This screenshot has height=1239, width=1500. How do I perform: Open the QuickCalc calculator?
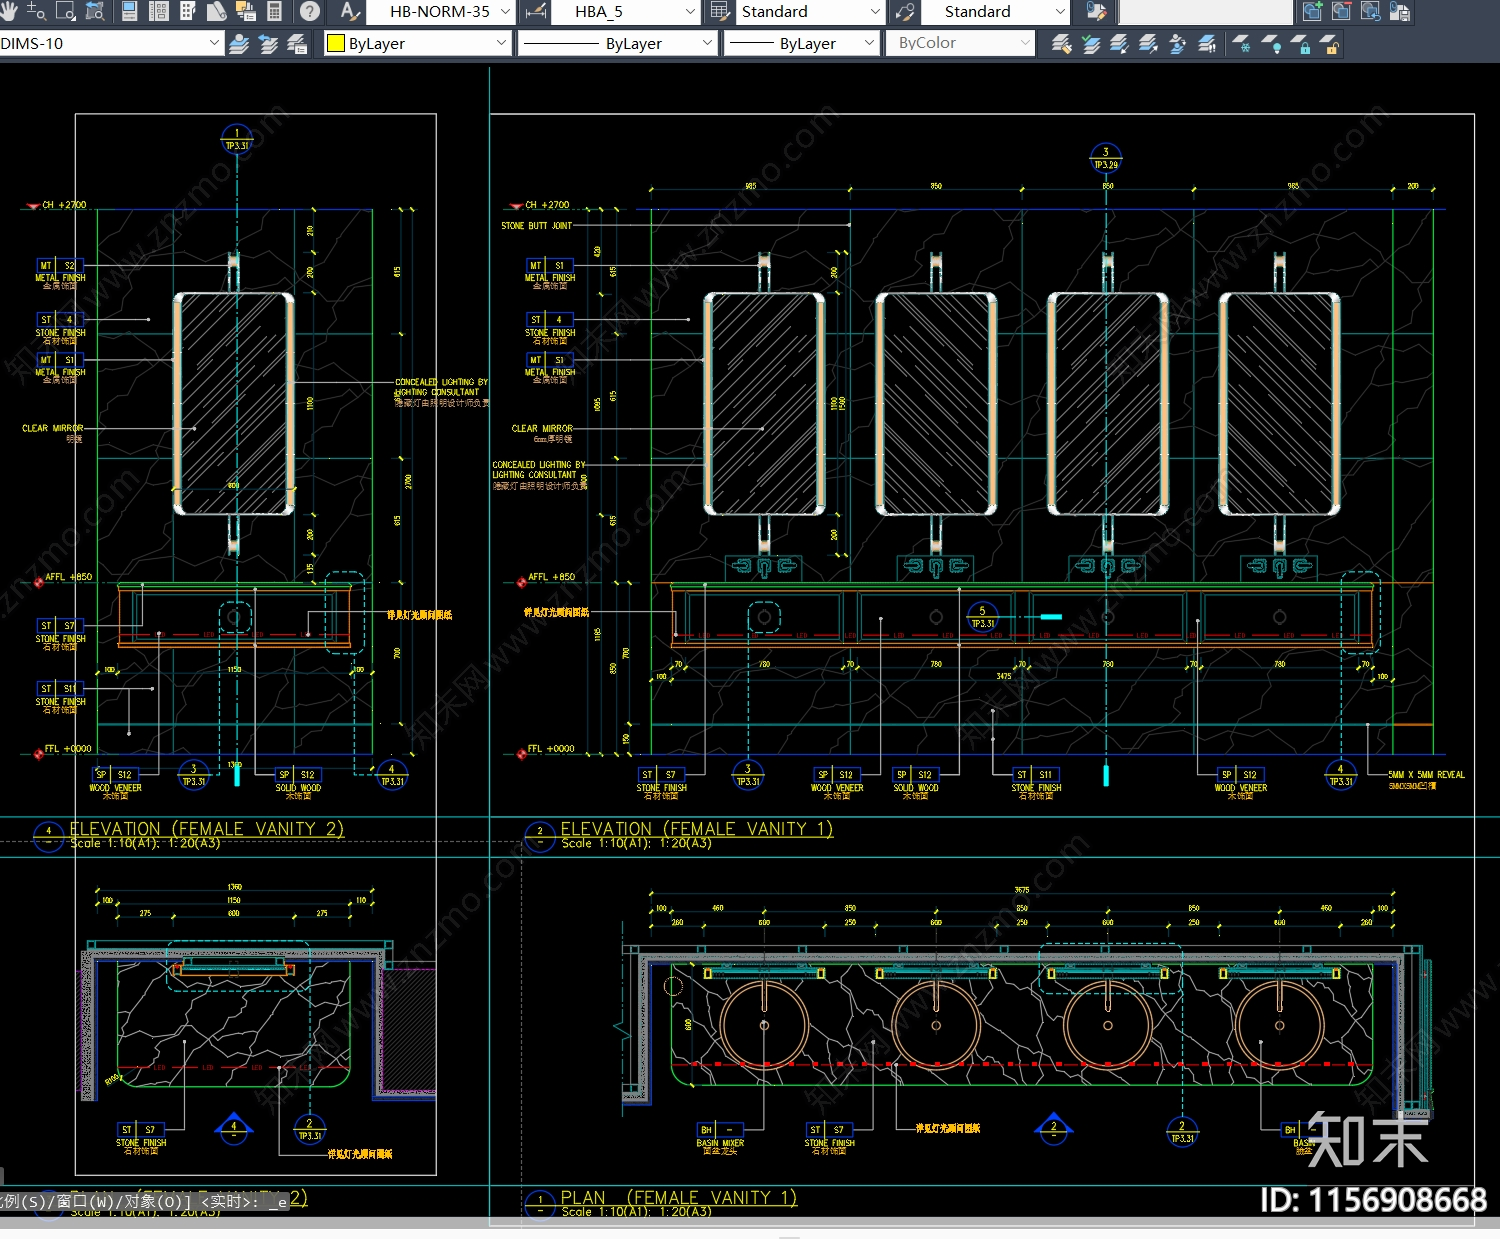(274, 11)
